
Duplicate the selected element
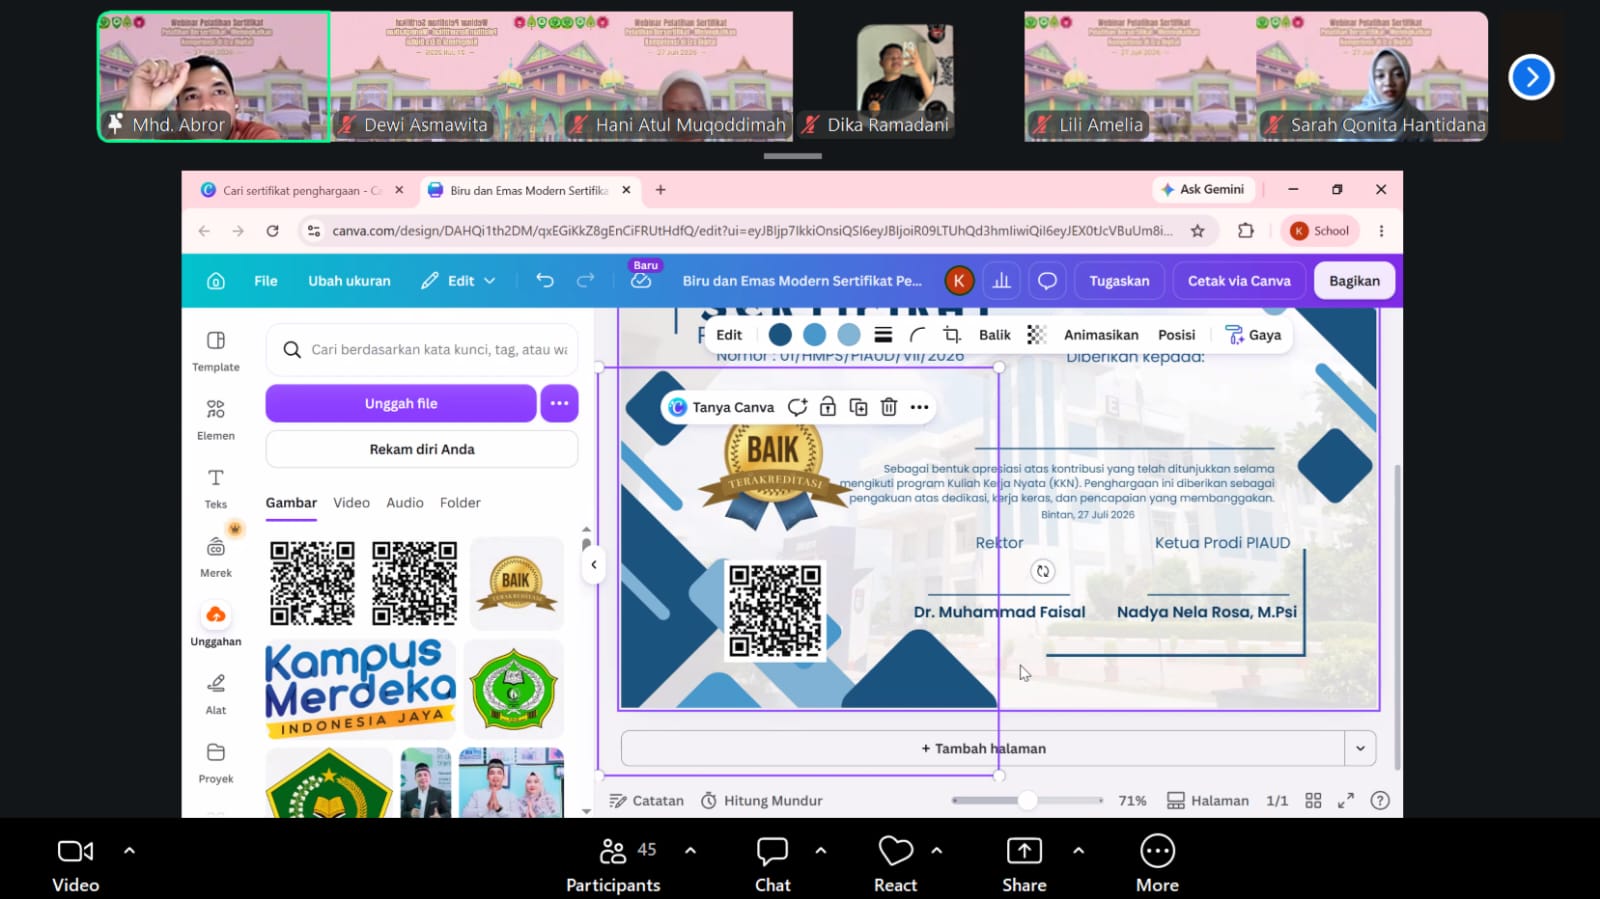tap(858, 407)
